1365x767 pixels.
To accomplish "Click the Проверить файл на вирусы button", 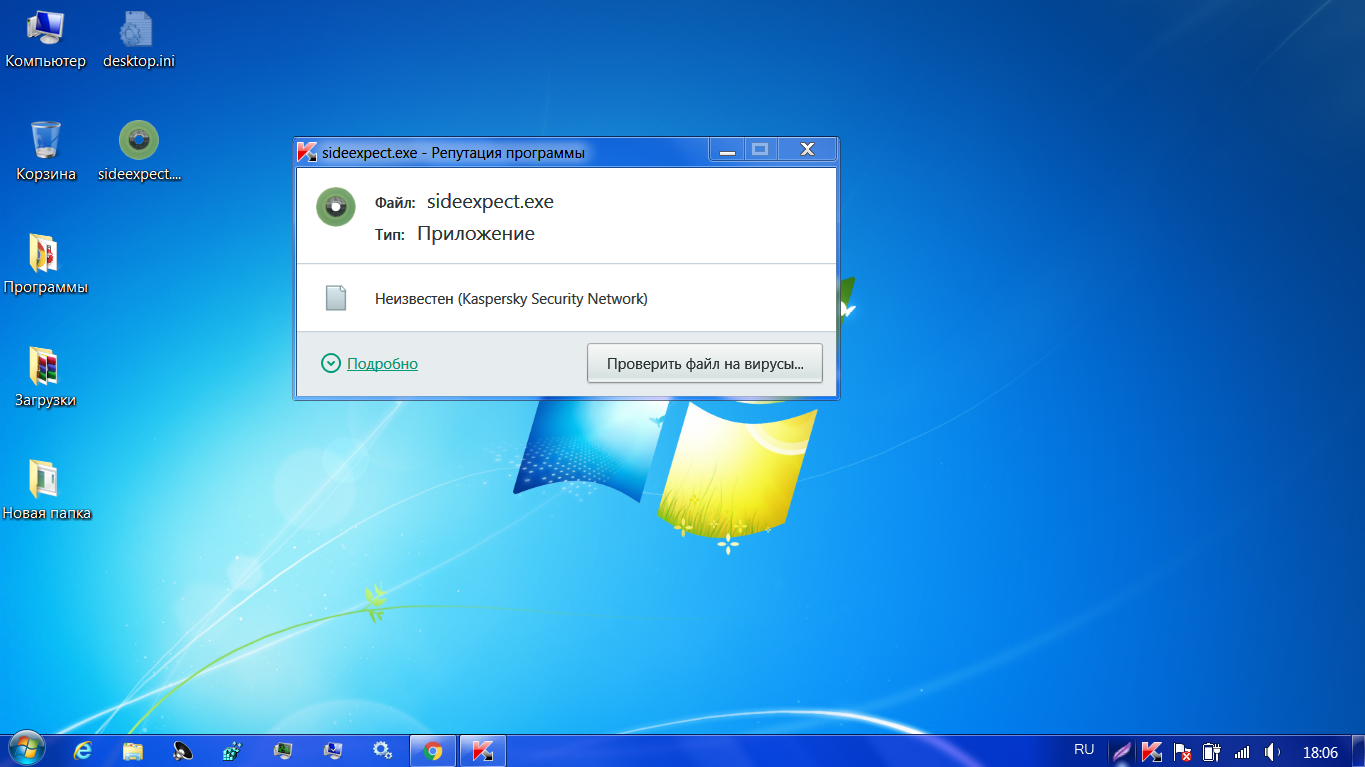I will [704, 364].
